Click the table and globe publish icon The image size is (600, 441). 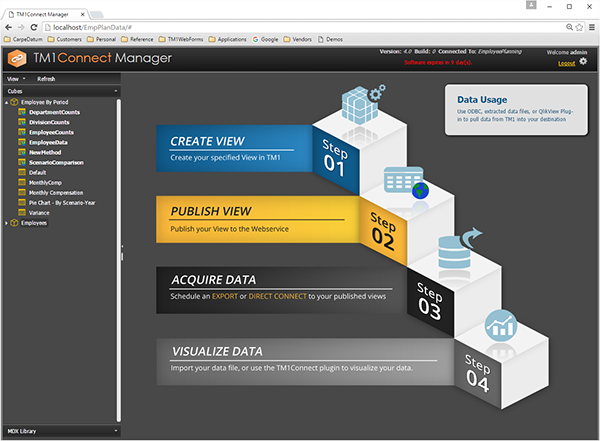406,183
